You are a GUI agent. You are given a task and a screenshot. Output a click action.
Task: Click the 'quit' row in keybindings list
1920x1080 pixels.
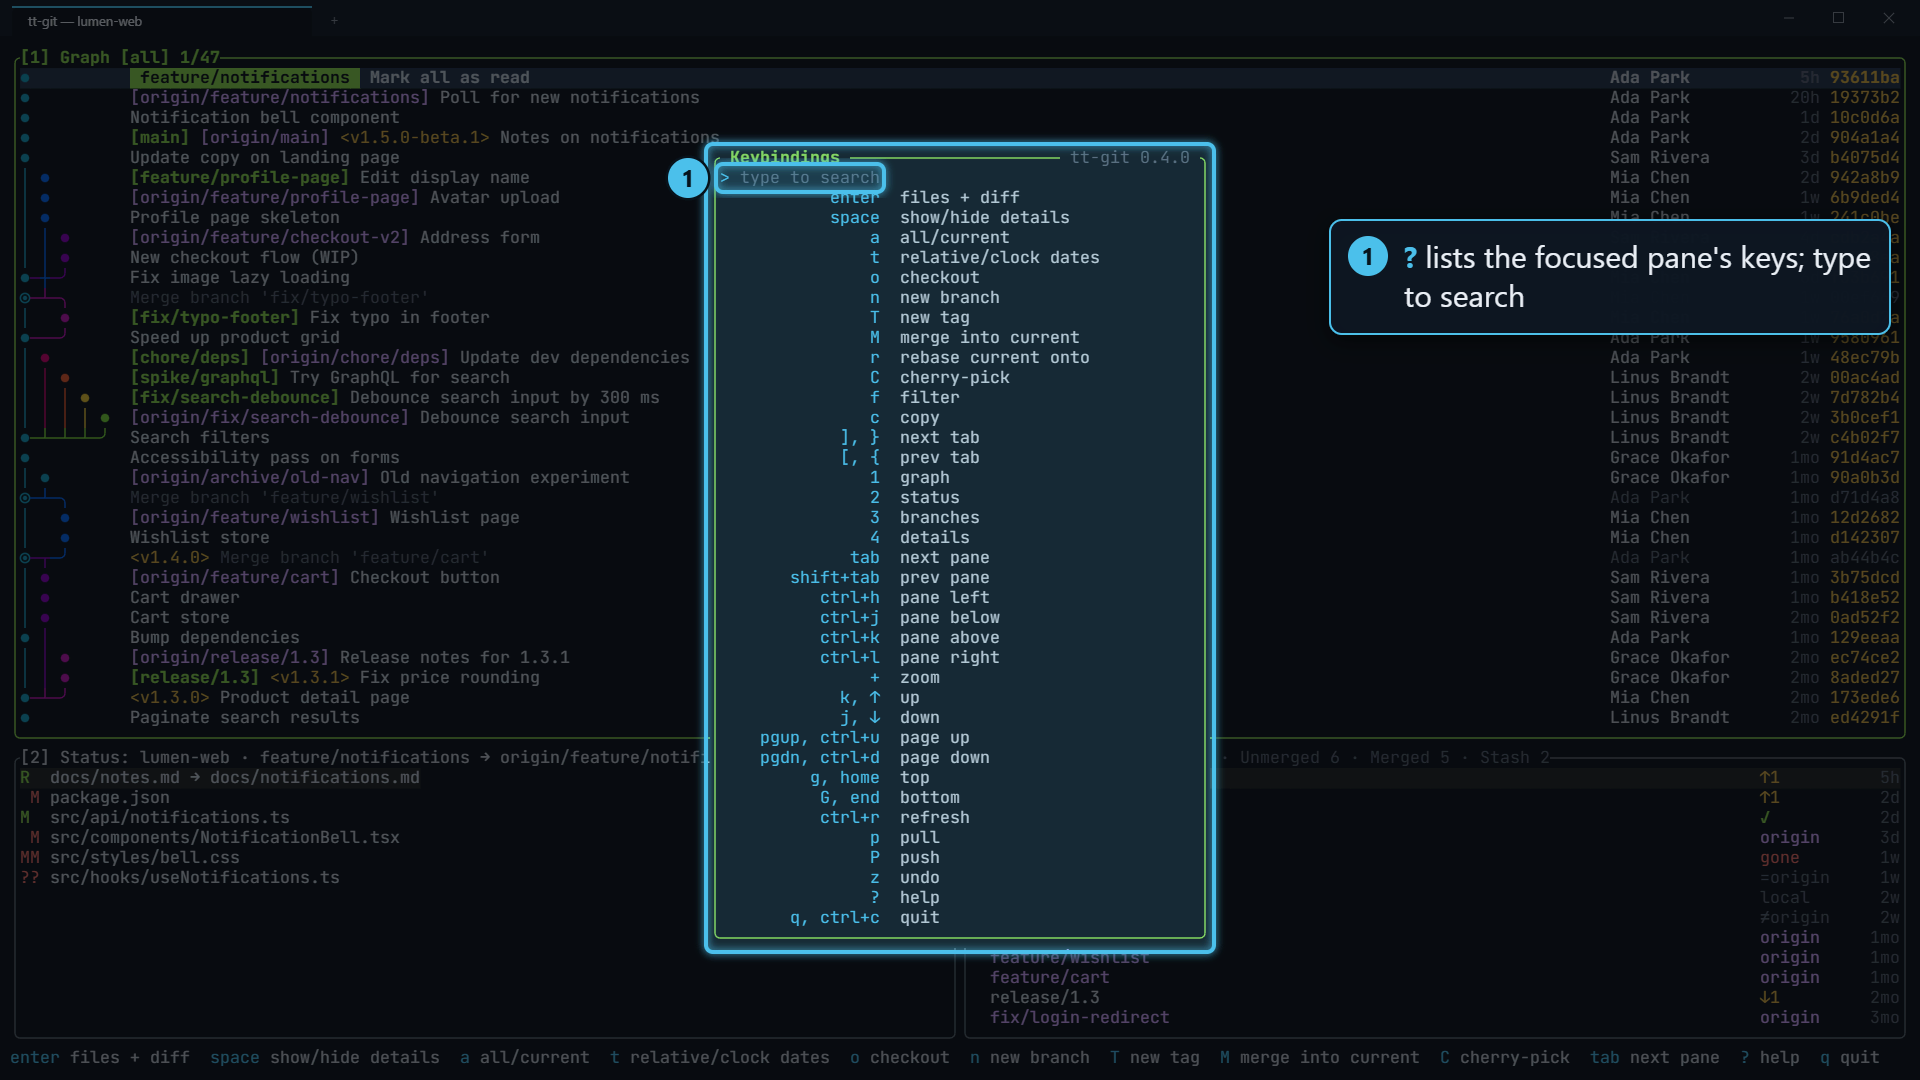(960, 918)
